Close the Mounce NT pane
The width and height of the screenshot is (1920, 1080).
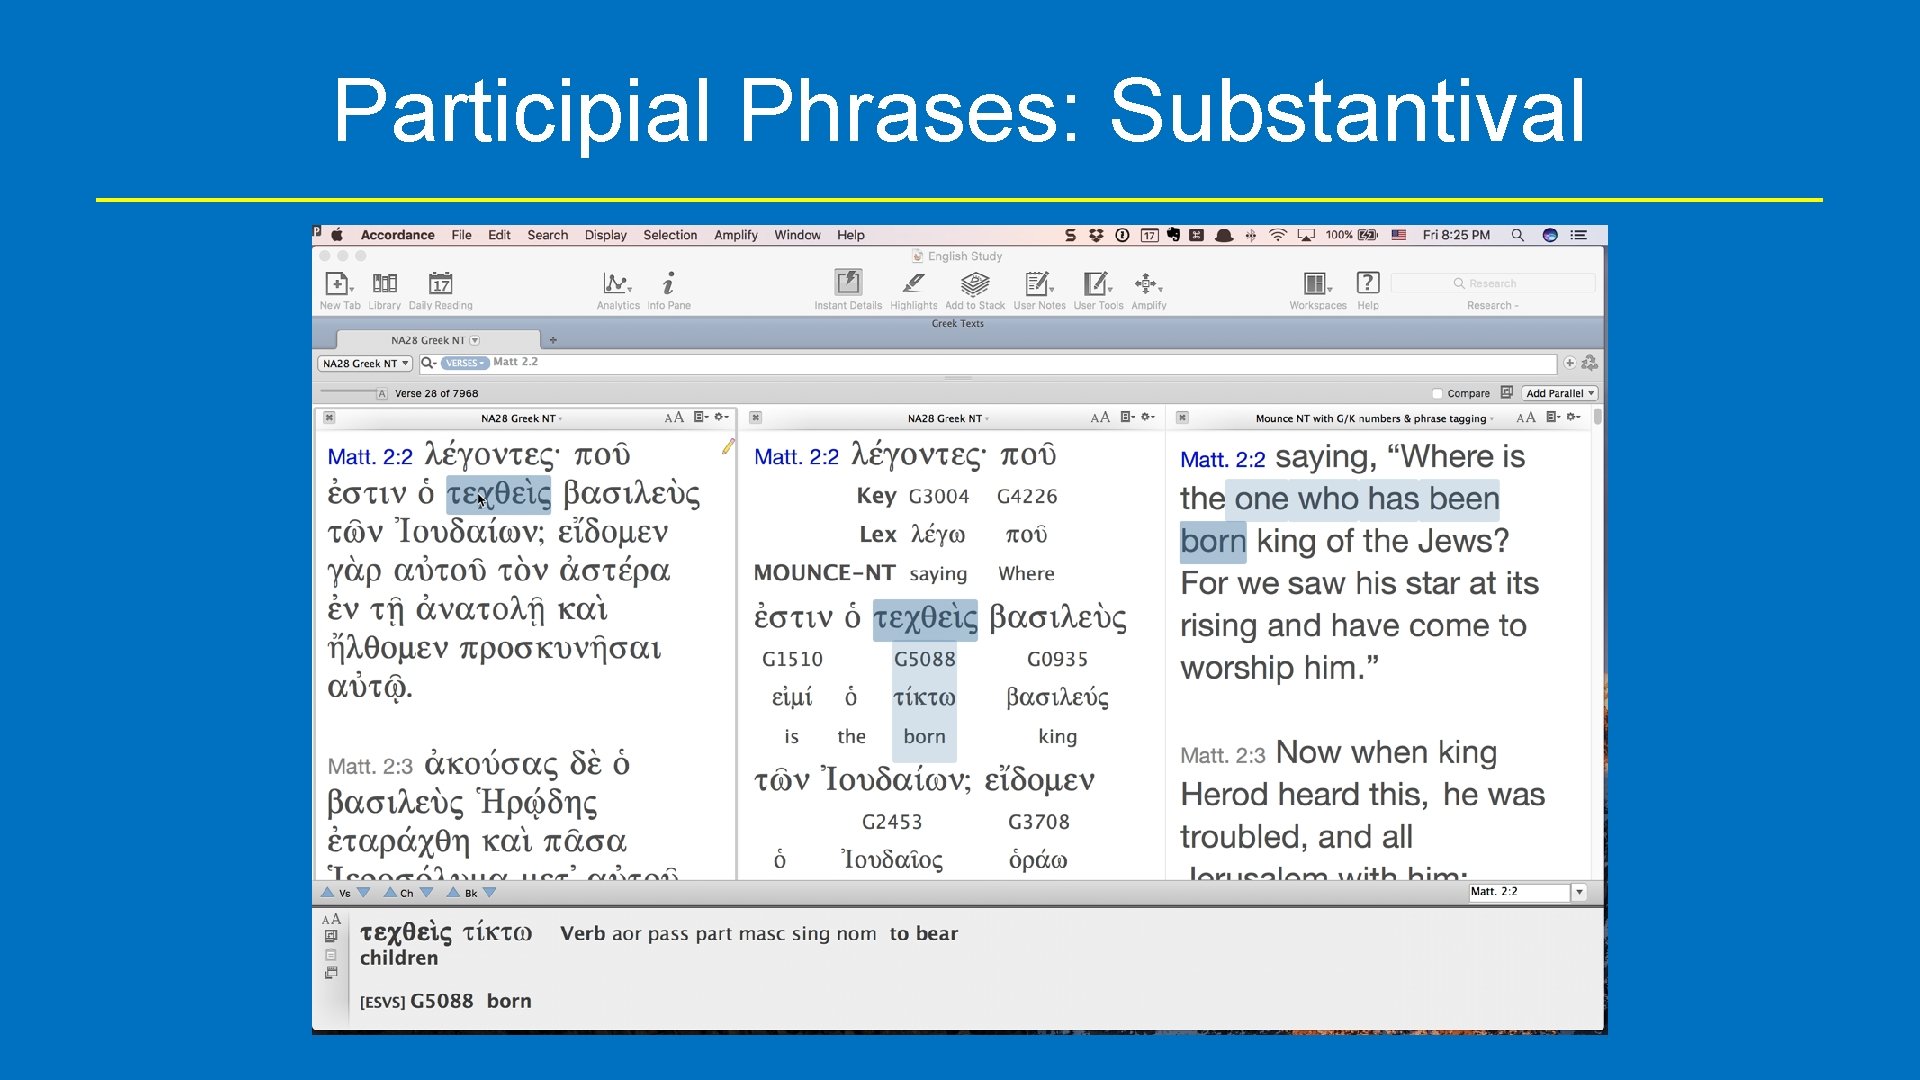coord(1182,418)
